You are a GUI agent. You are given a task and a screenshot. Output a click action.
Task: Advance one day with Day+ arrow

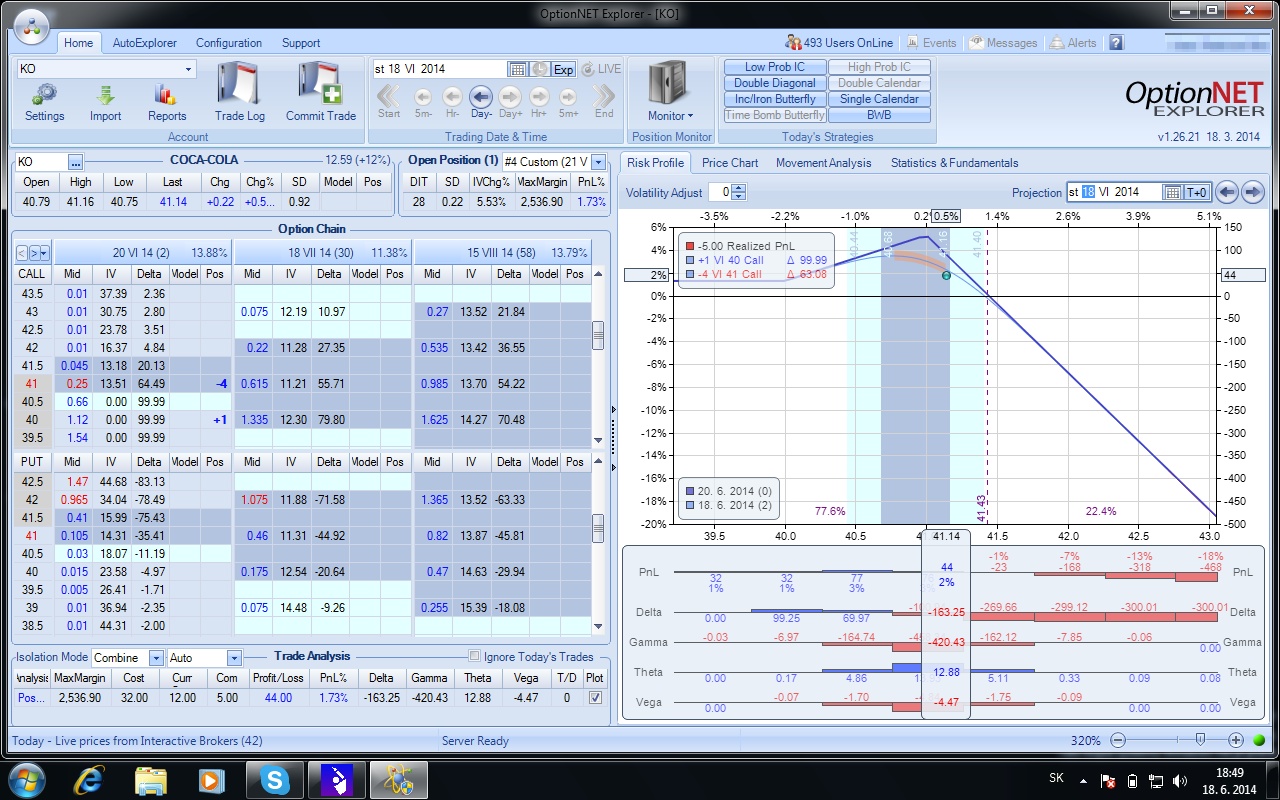[x=510, y=97]
